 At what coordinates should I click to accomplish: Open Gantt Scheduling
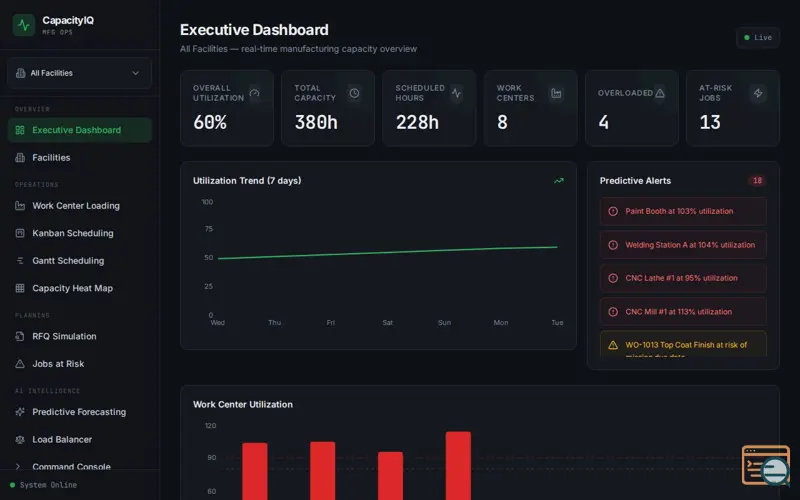[x=80, y=261]
